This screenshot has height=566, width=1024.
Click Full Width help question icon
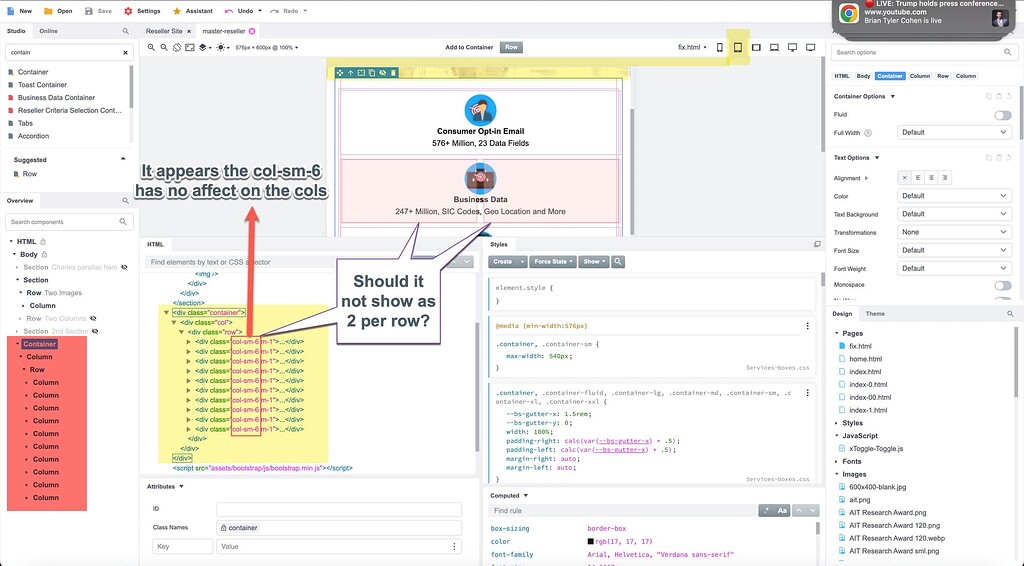click(868, 133)
